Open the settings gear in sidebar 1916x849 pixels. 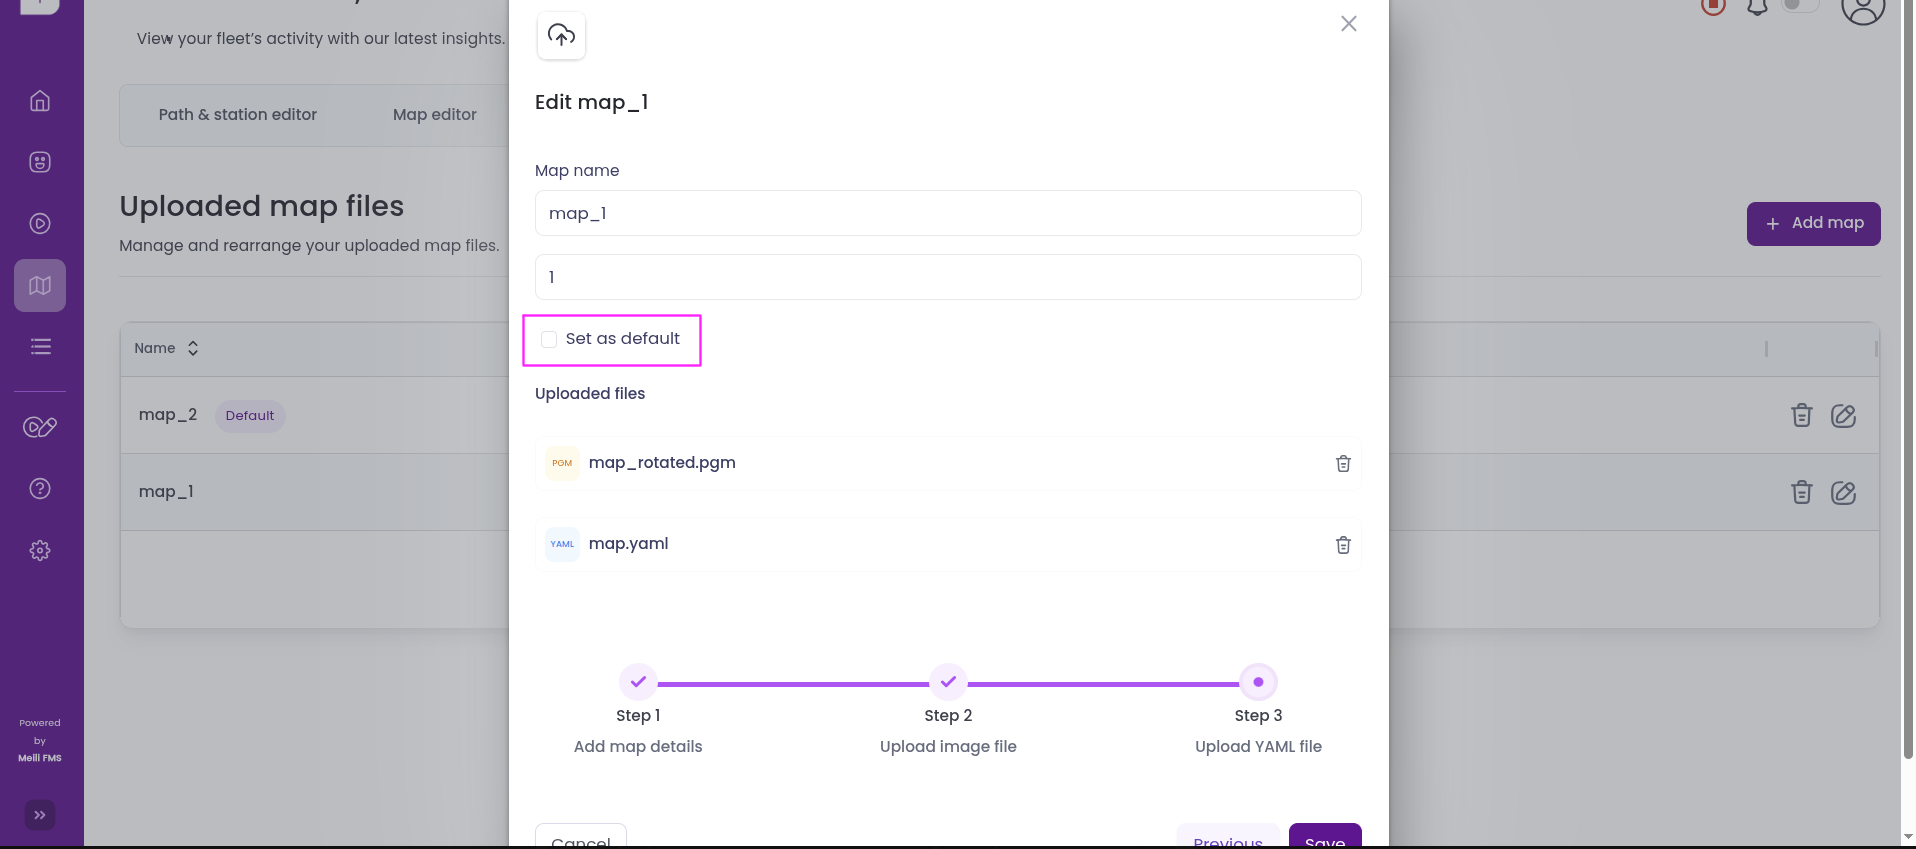point(40,551)
